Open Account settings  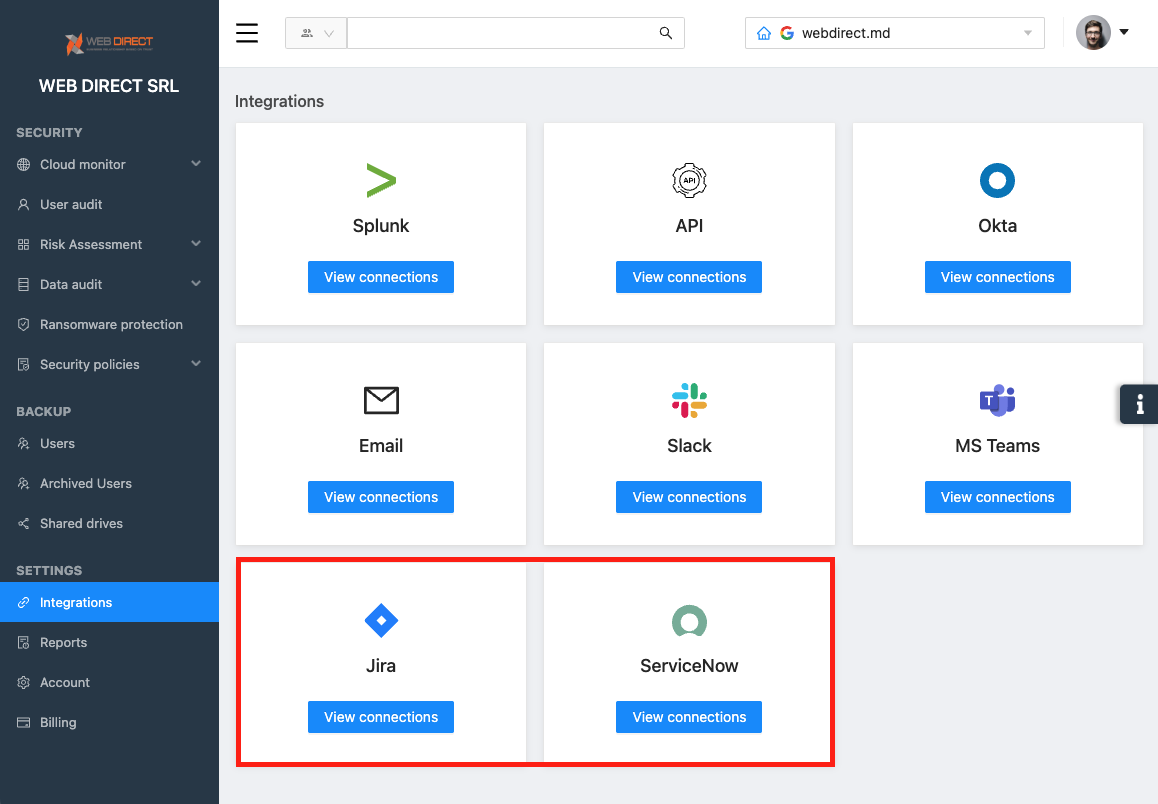tap(109, 682)
